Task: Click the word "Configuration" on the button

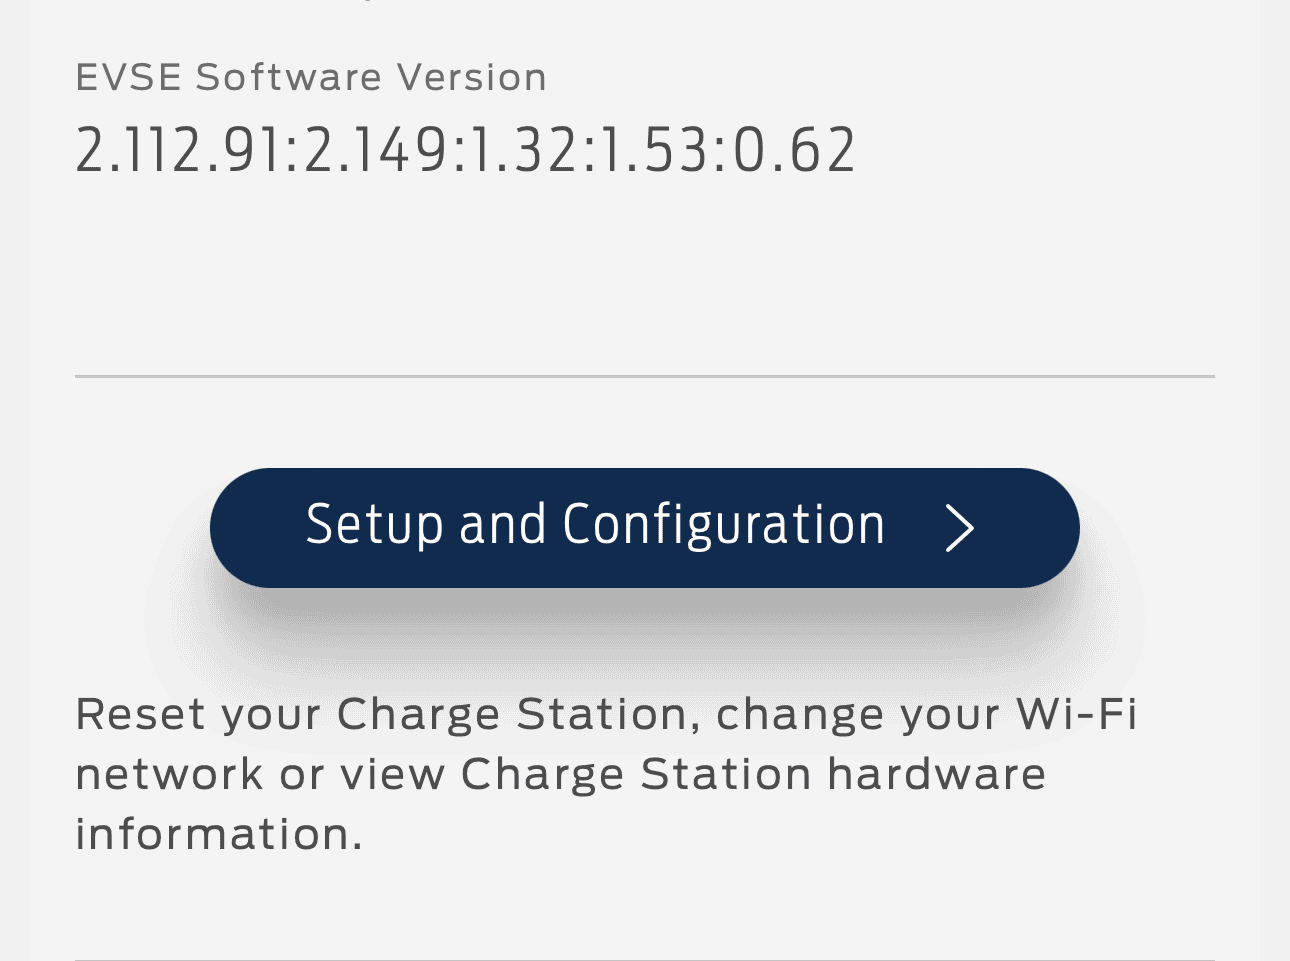Action: tap(724, 525)
